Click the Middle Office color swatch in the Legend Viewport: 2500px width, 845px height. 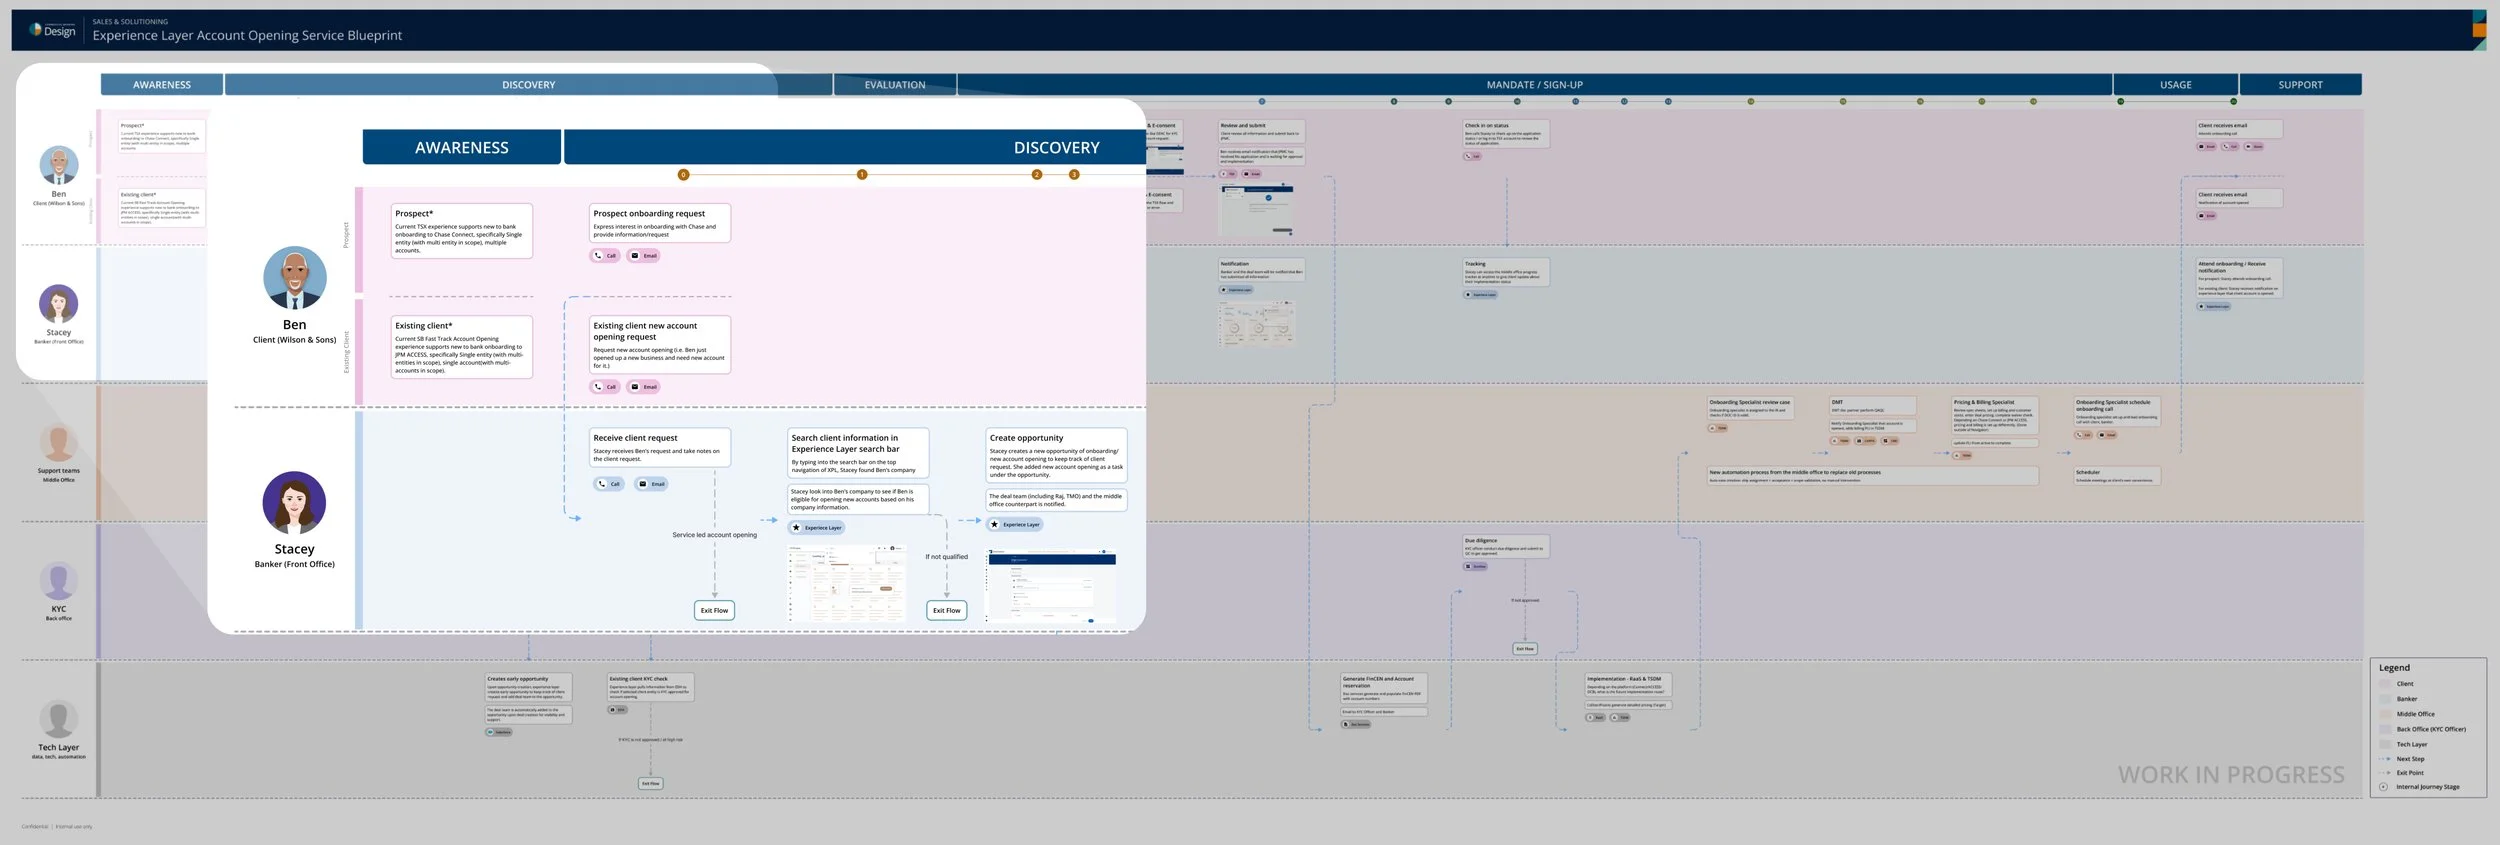[2384, 714]
